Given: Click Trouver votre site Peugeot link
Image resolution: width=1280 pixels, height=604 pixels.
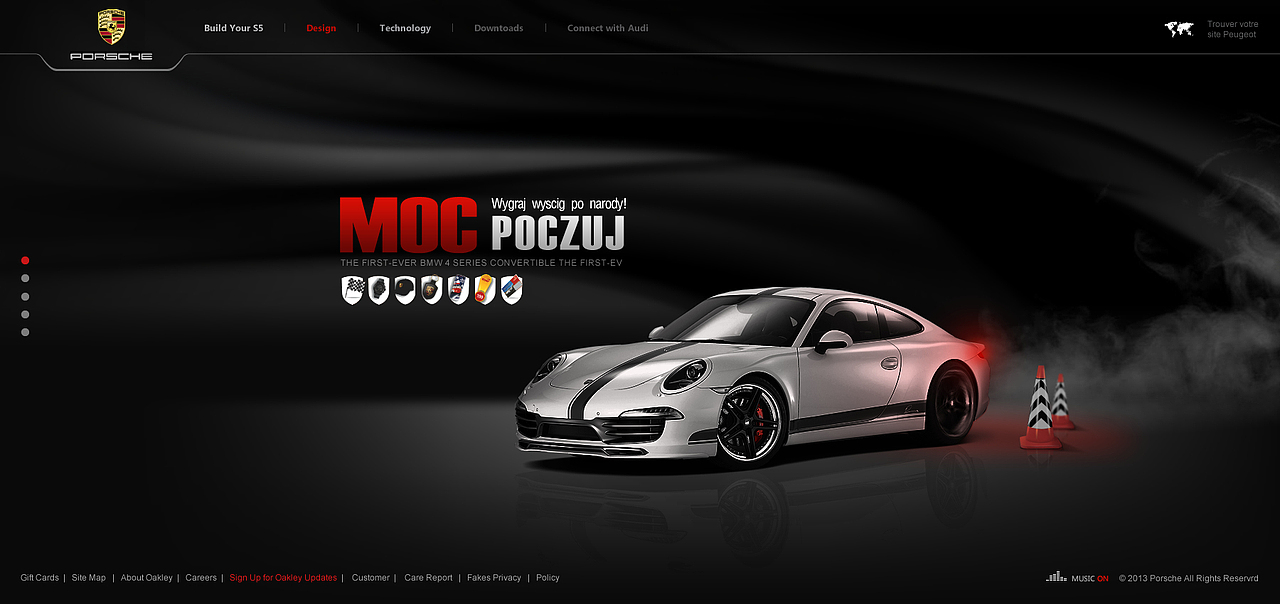Looking at the screenshot, I should click(1232, 29).
